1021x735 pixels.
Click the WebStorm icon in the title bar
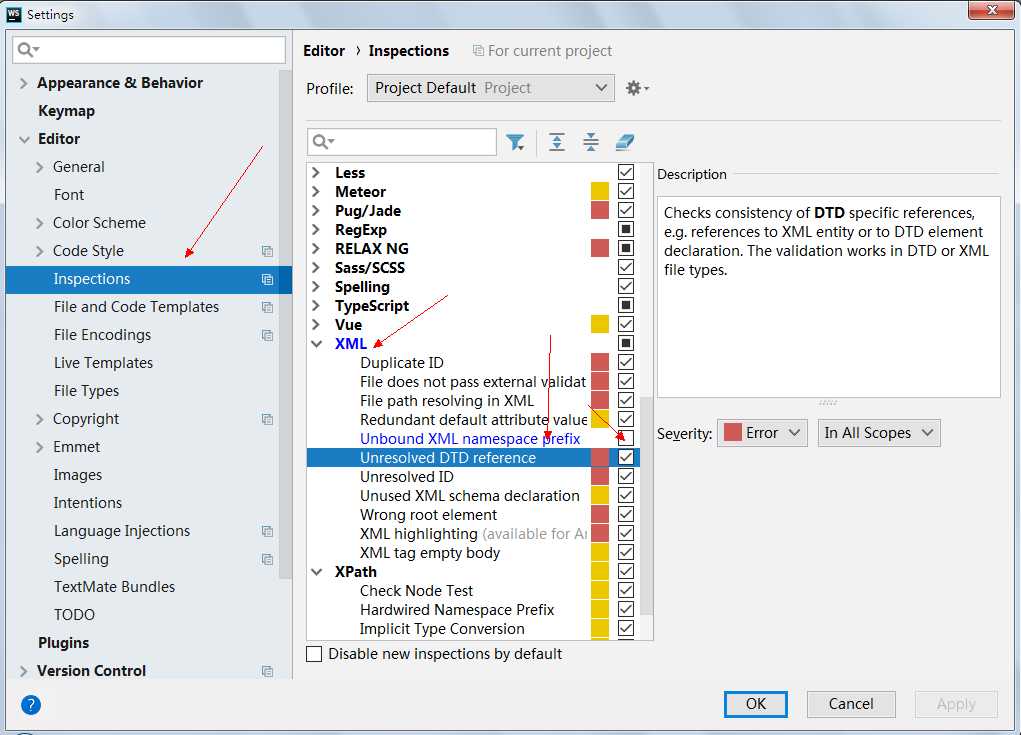[x=13, y=14]
